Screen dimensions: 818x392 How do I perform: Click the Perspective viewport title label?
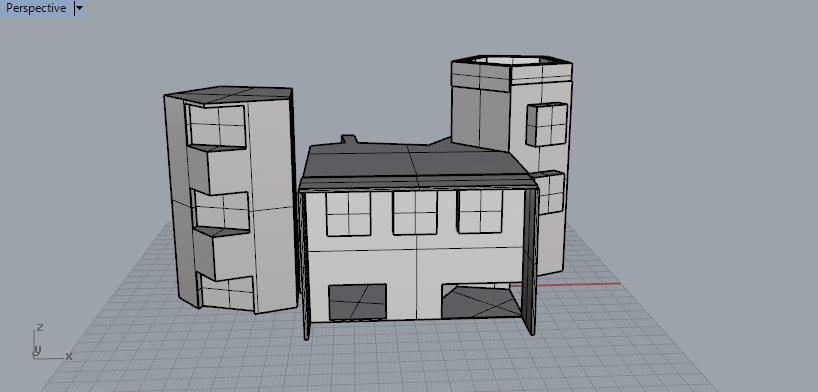point(36,8)
